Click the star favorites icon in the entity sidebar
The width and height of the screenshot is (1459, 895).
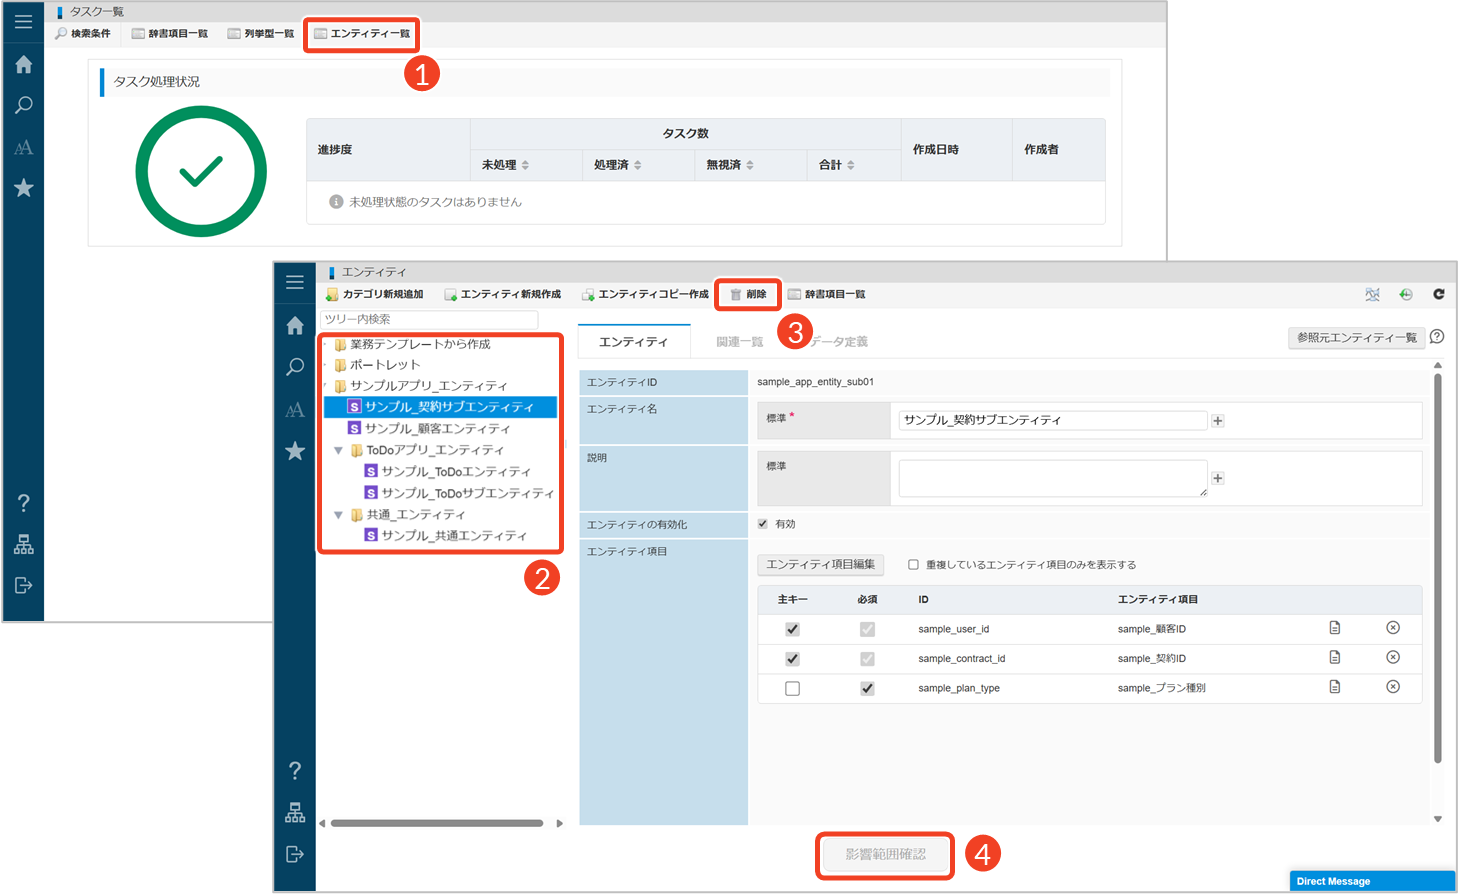295,451
